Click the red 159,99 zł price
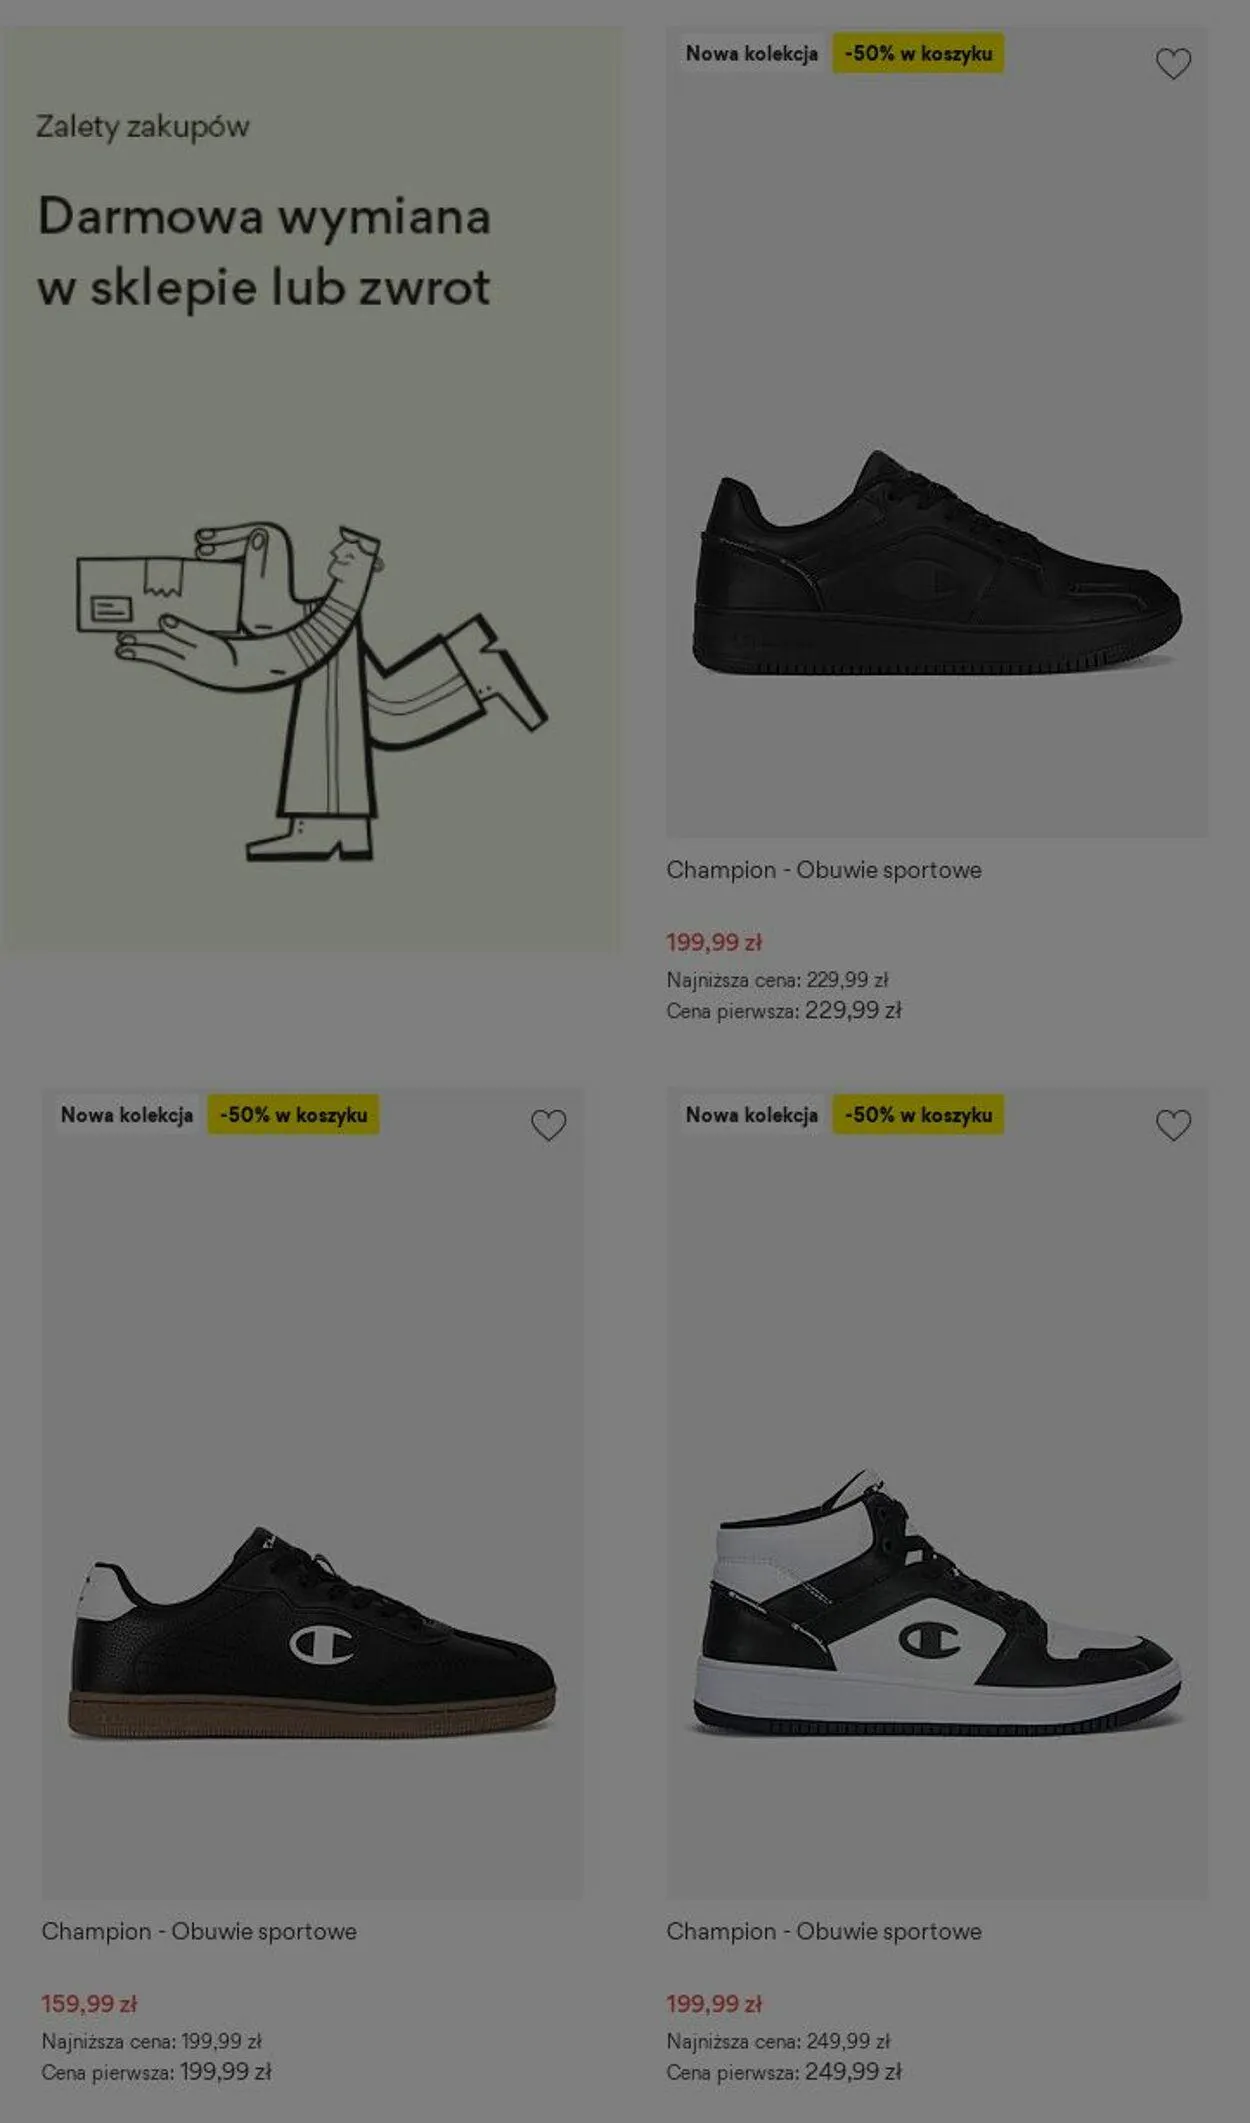 click(x=89, y=2003)
